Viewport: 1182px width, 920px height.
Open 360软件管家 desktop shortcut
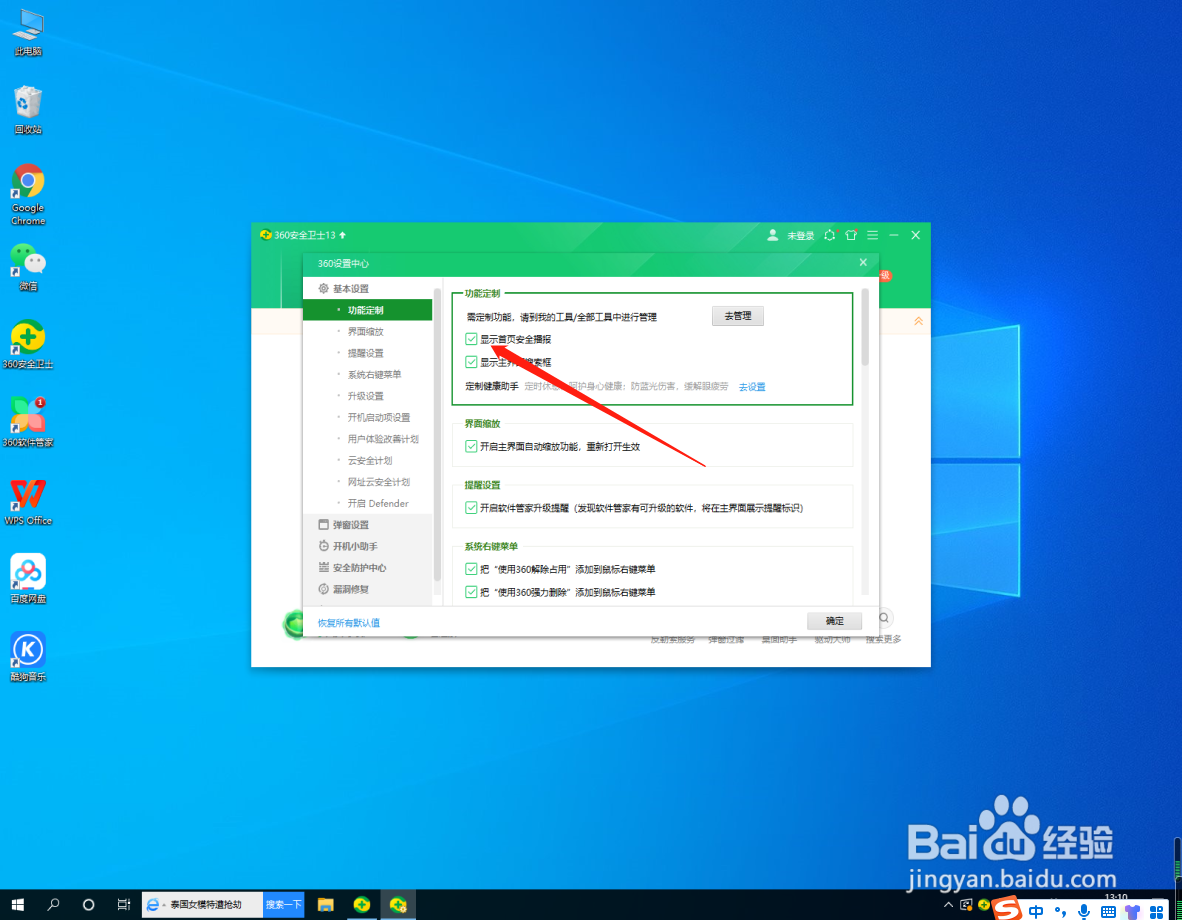pos(28,422)
